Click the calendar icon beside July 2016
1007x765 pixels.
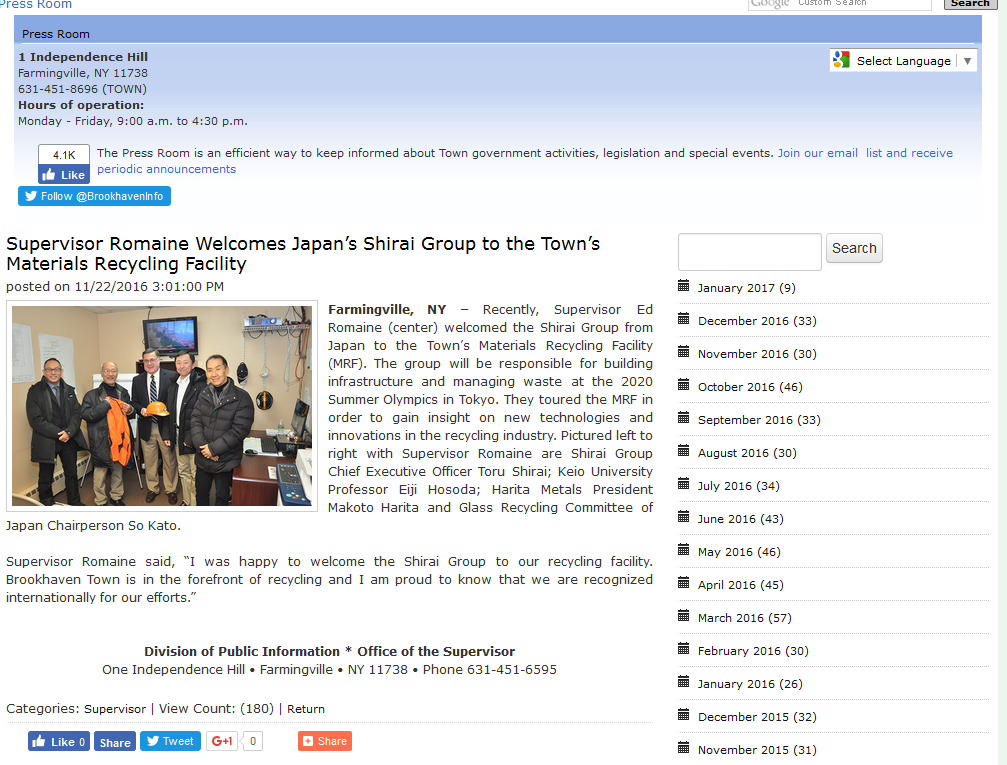click(683, 484)
